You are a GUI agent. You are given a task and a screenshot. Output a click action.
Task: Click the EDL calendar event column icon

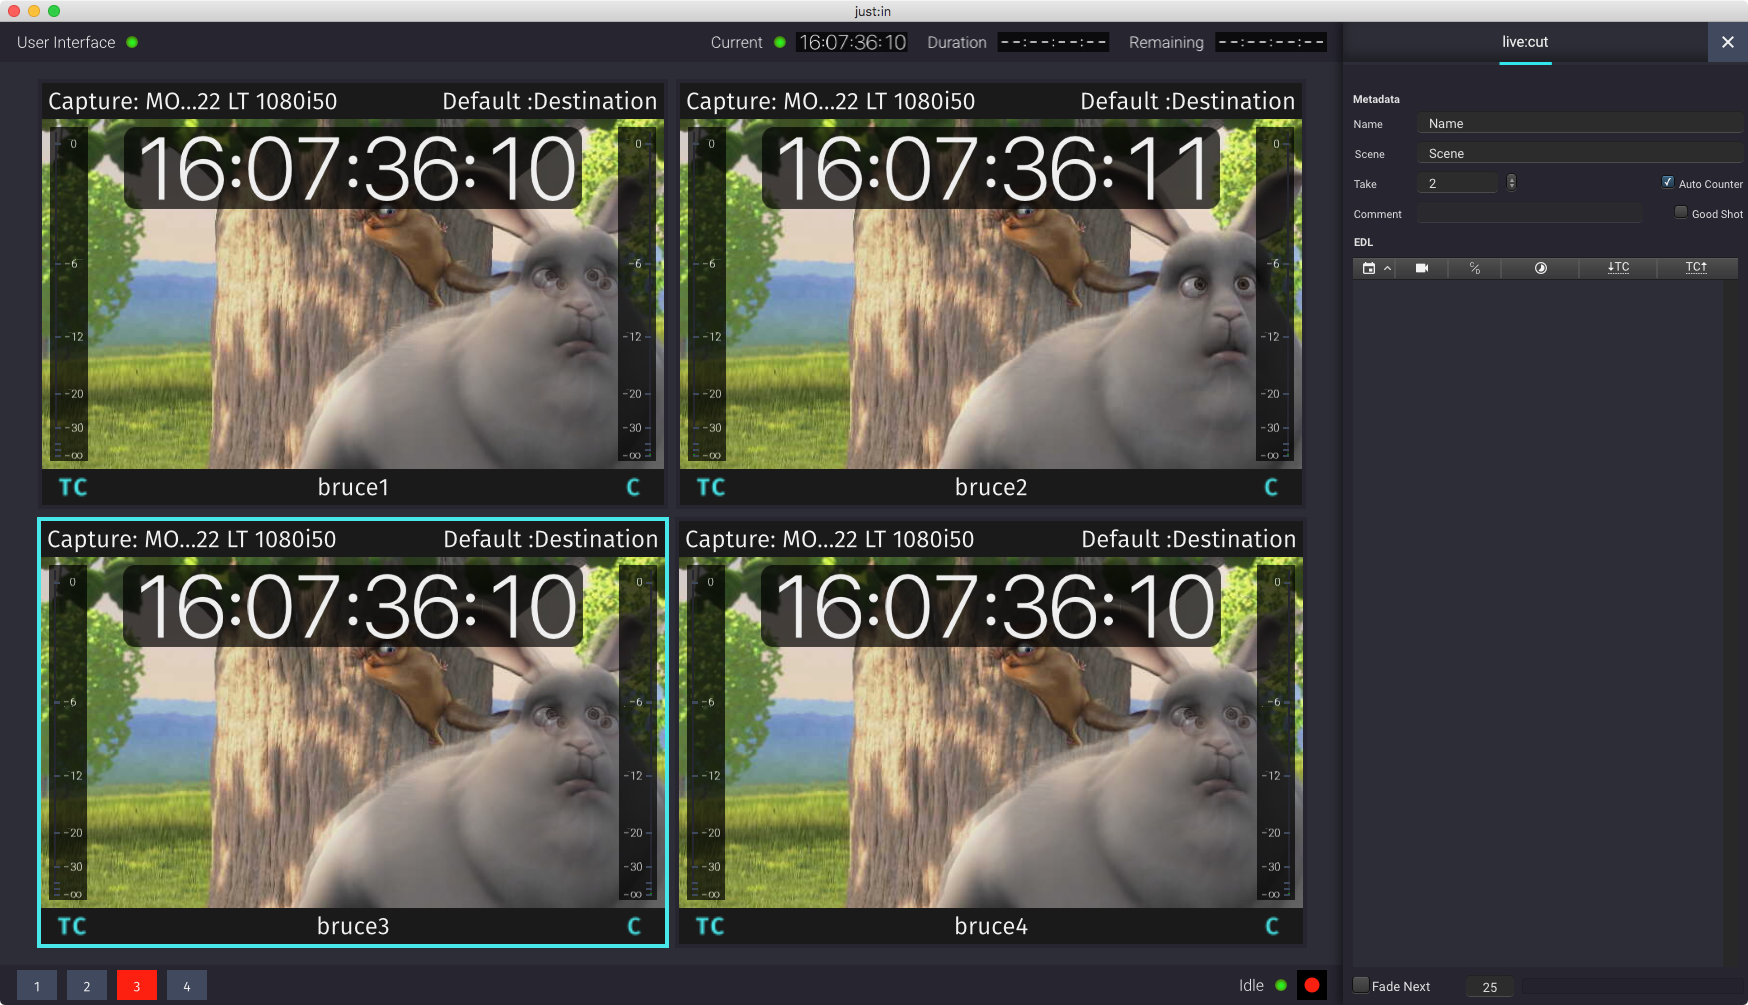(x=1369, y=268)
